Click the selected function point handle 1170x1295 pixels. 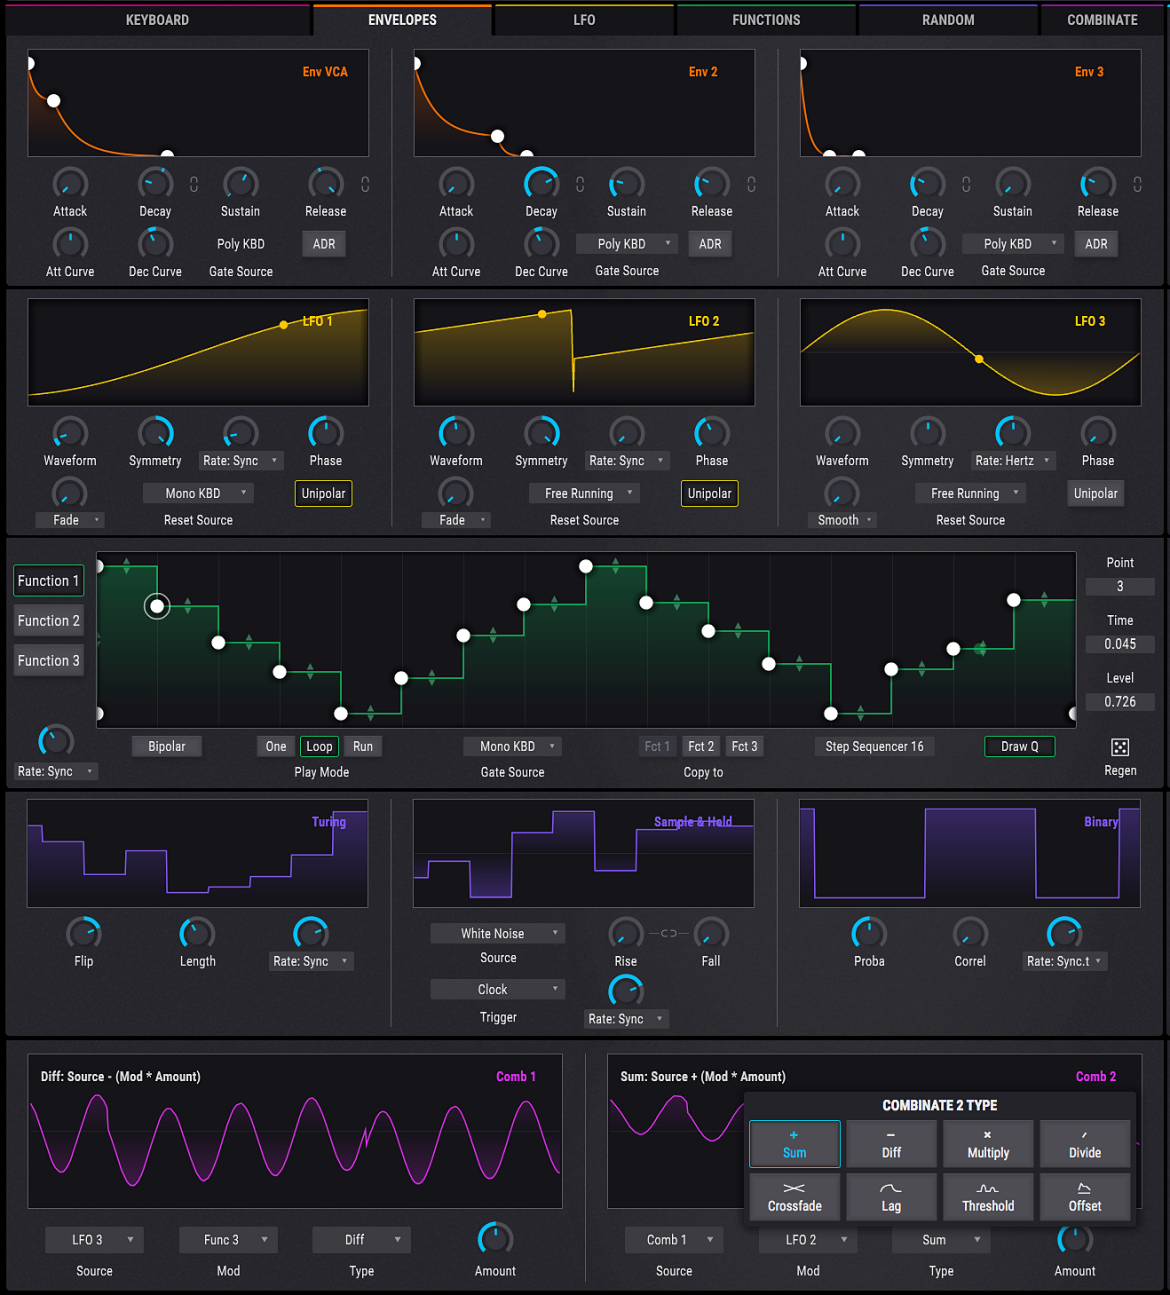click(x=157, y=606)
